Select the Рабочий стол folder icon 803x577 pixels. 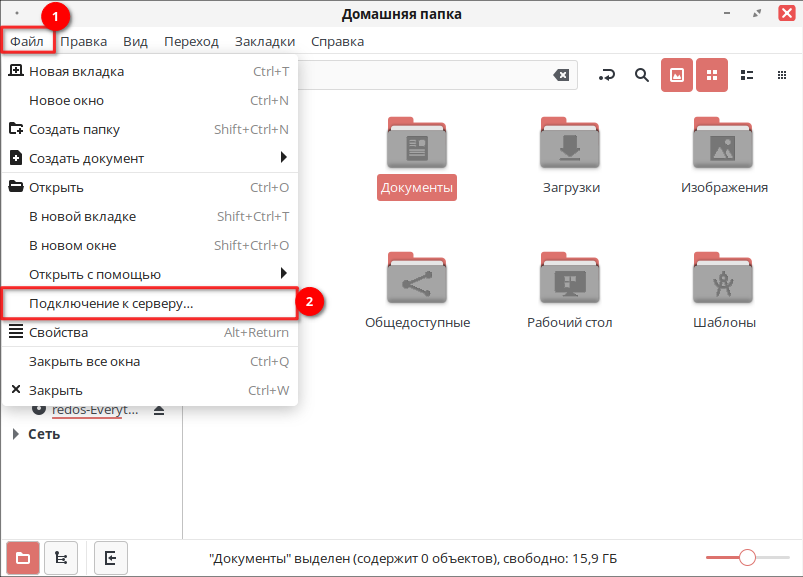pos(570,278)
